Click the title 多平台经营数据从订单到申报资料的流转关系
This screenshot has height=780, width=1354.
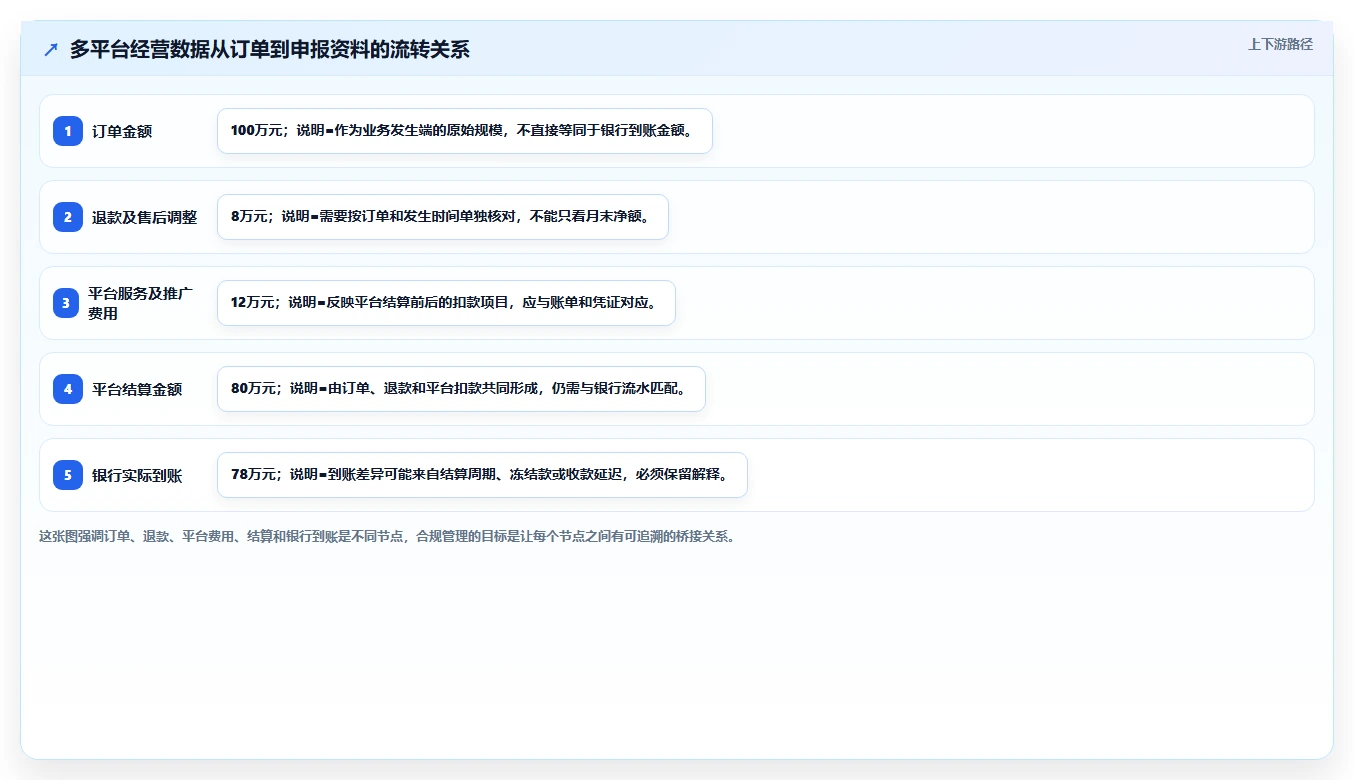coord(269,49)
